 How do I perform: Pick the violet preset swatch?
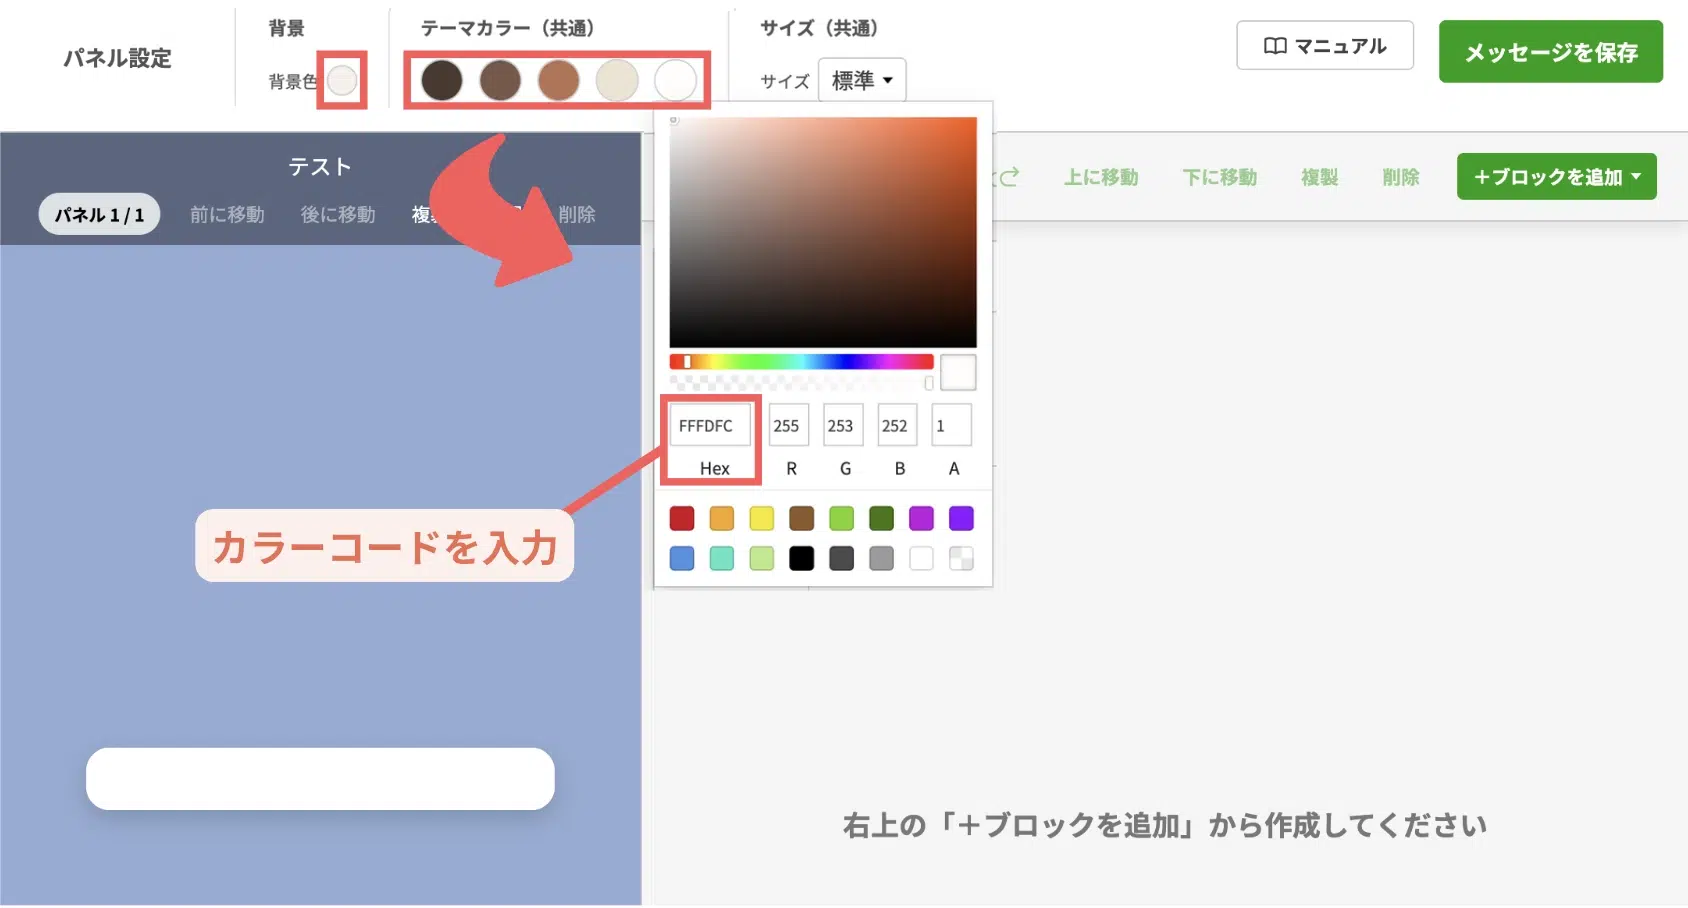[x=961, y=518]
